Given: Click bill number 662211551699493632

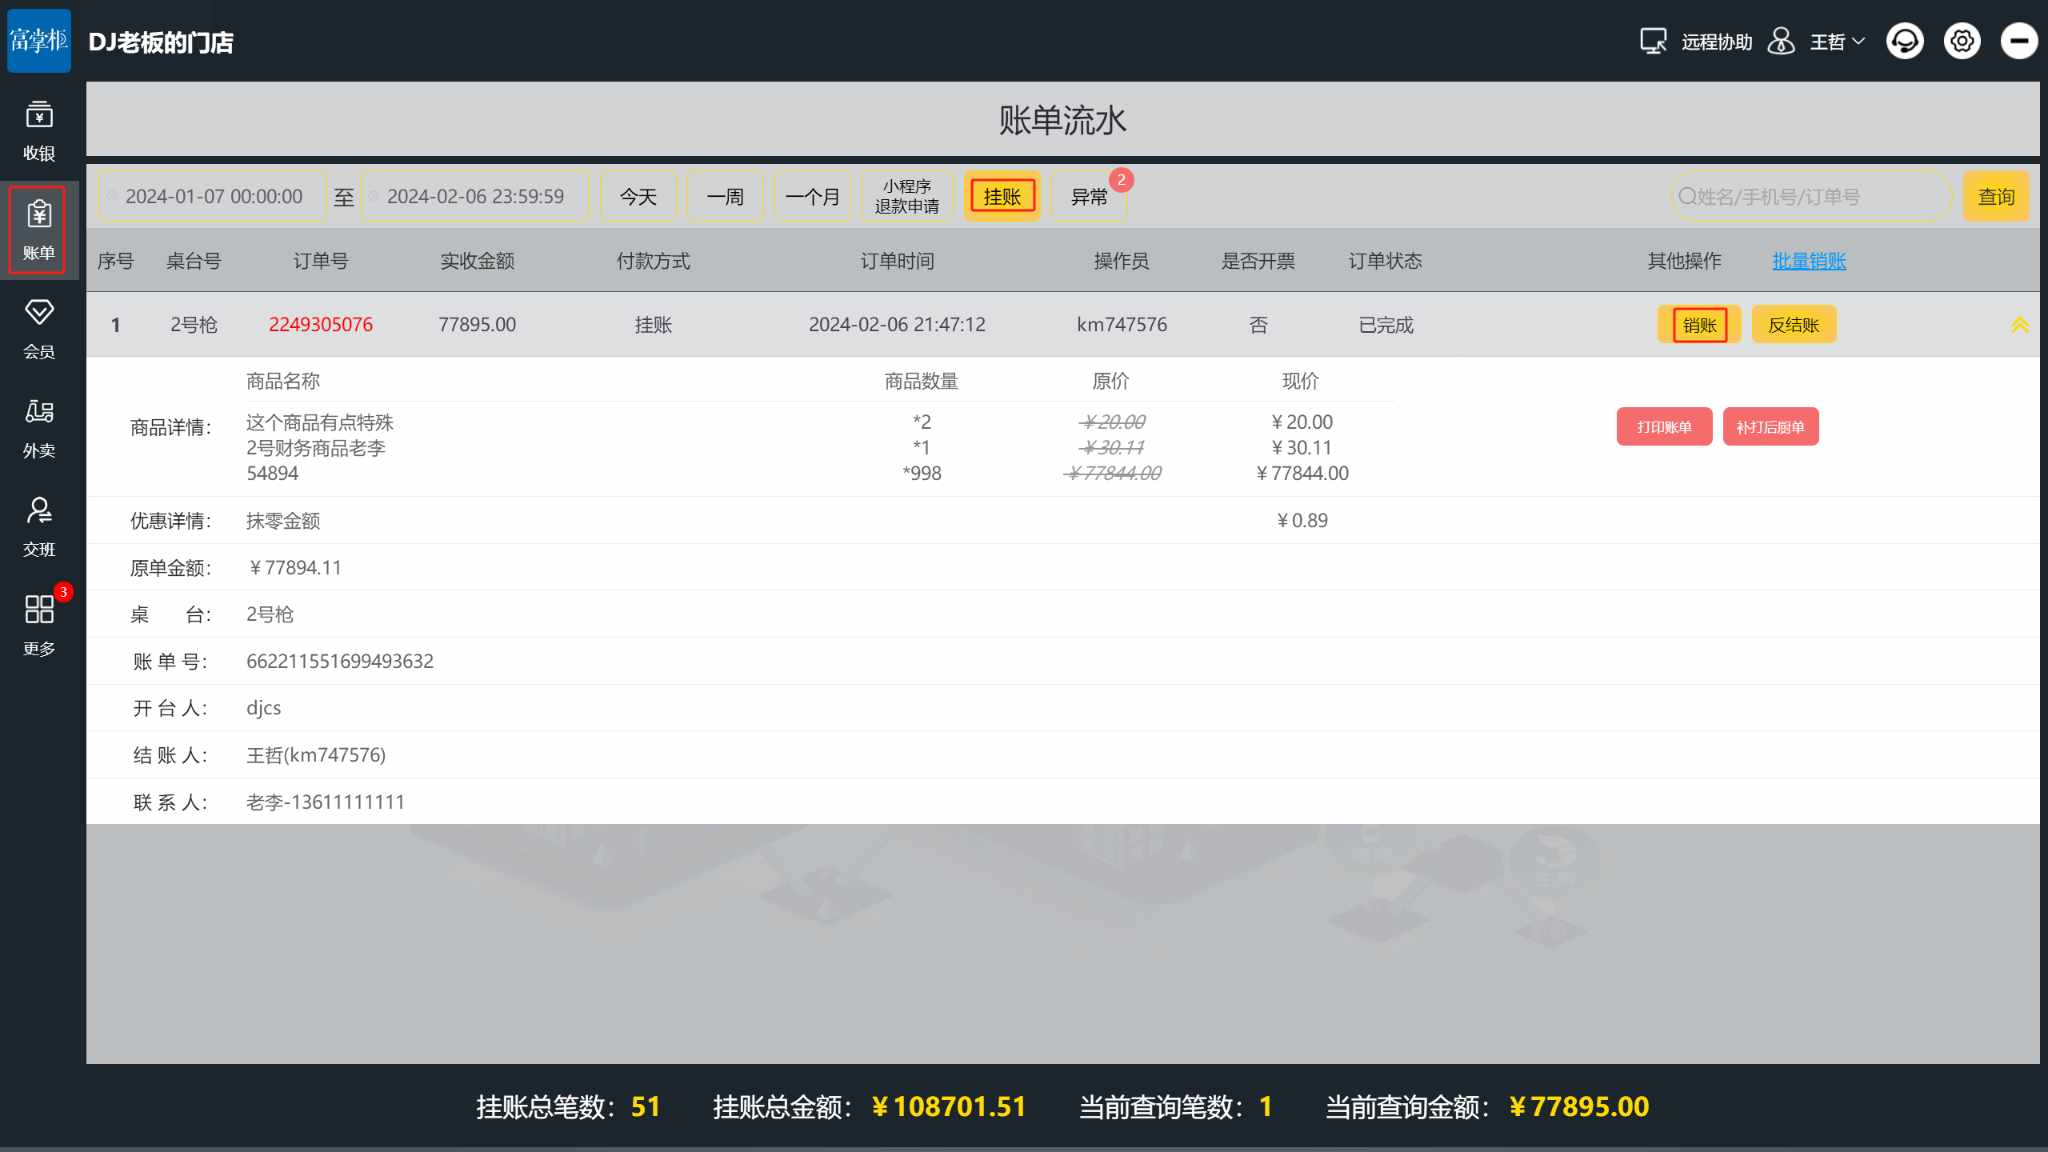Looking at the screenshot, I should 340,661.
